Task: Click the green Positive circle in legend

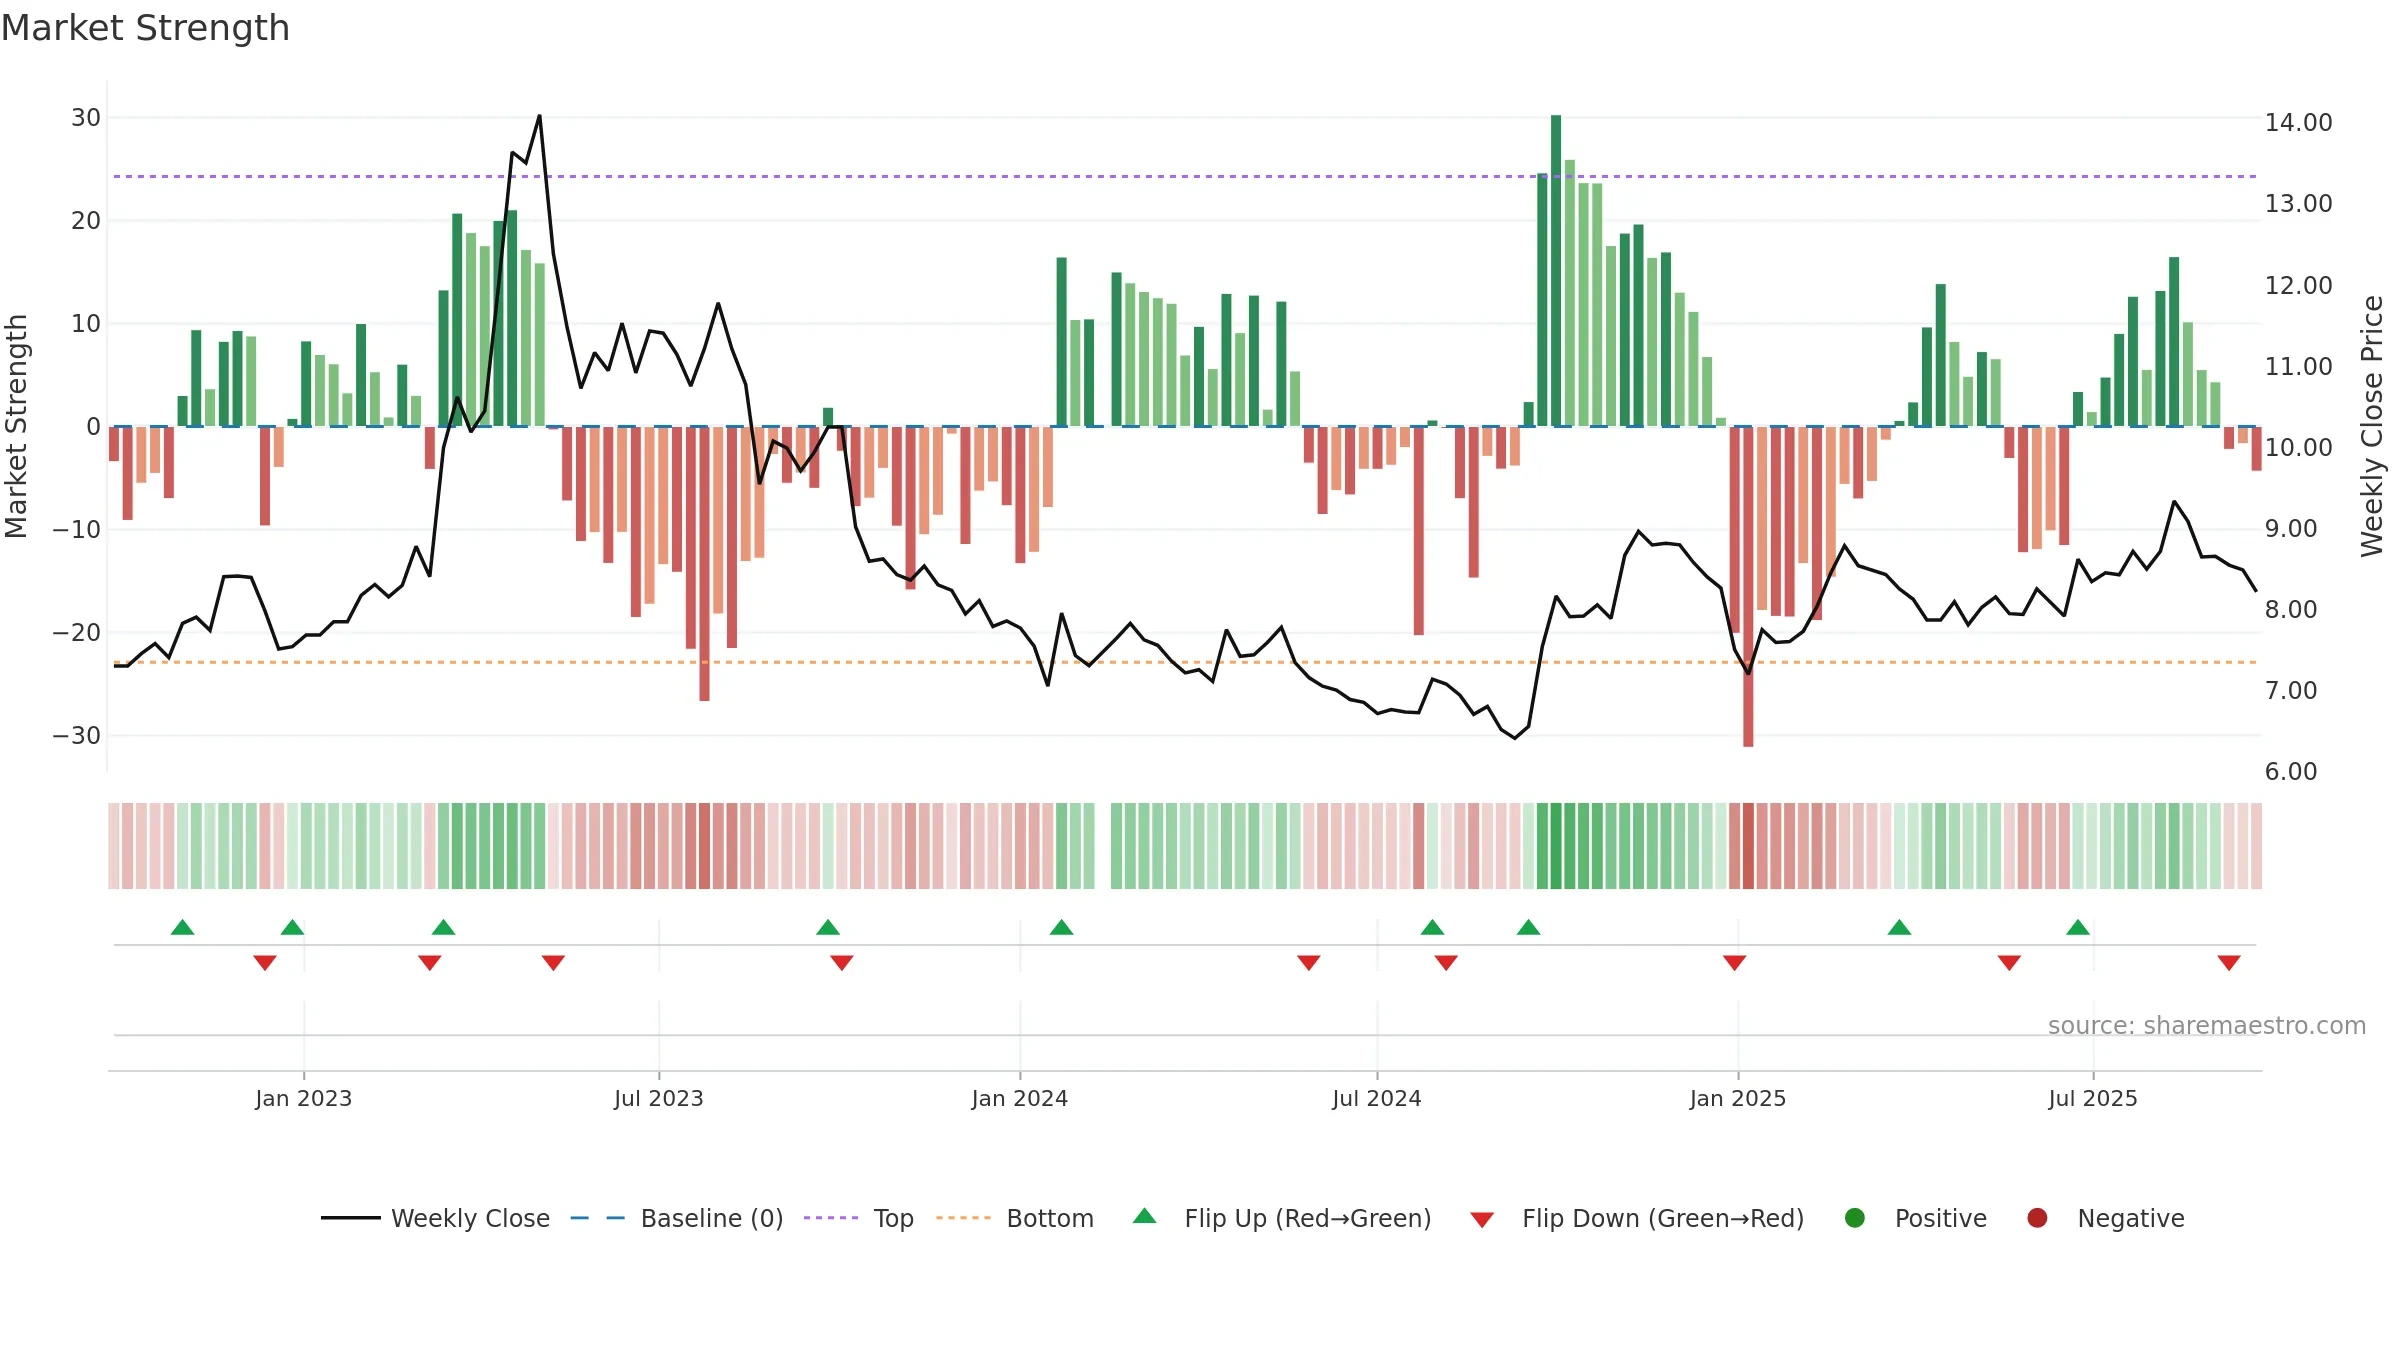Action: click(x=1855, y=1218)
